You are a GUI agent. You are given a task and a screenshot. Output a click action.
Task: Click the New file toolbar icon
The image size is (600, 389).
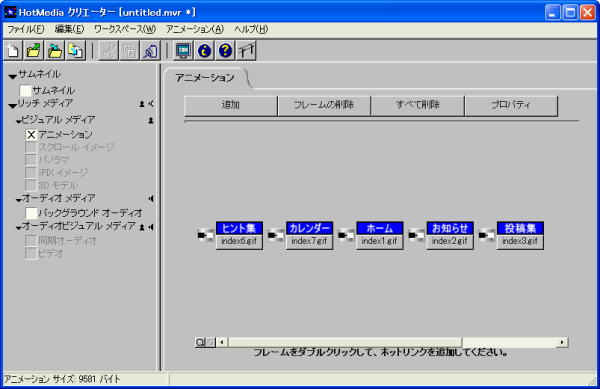point(13,50)
